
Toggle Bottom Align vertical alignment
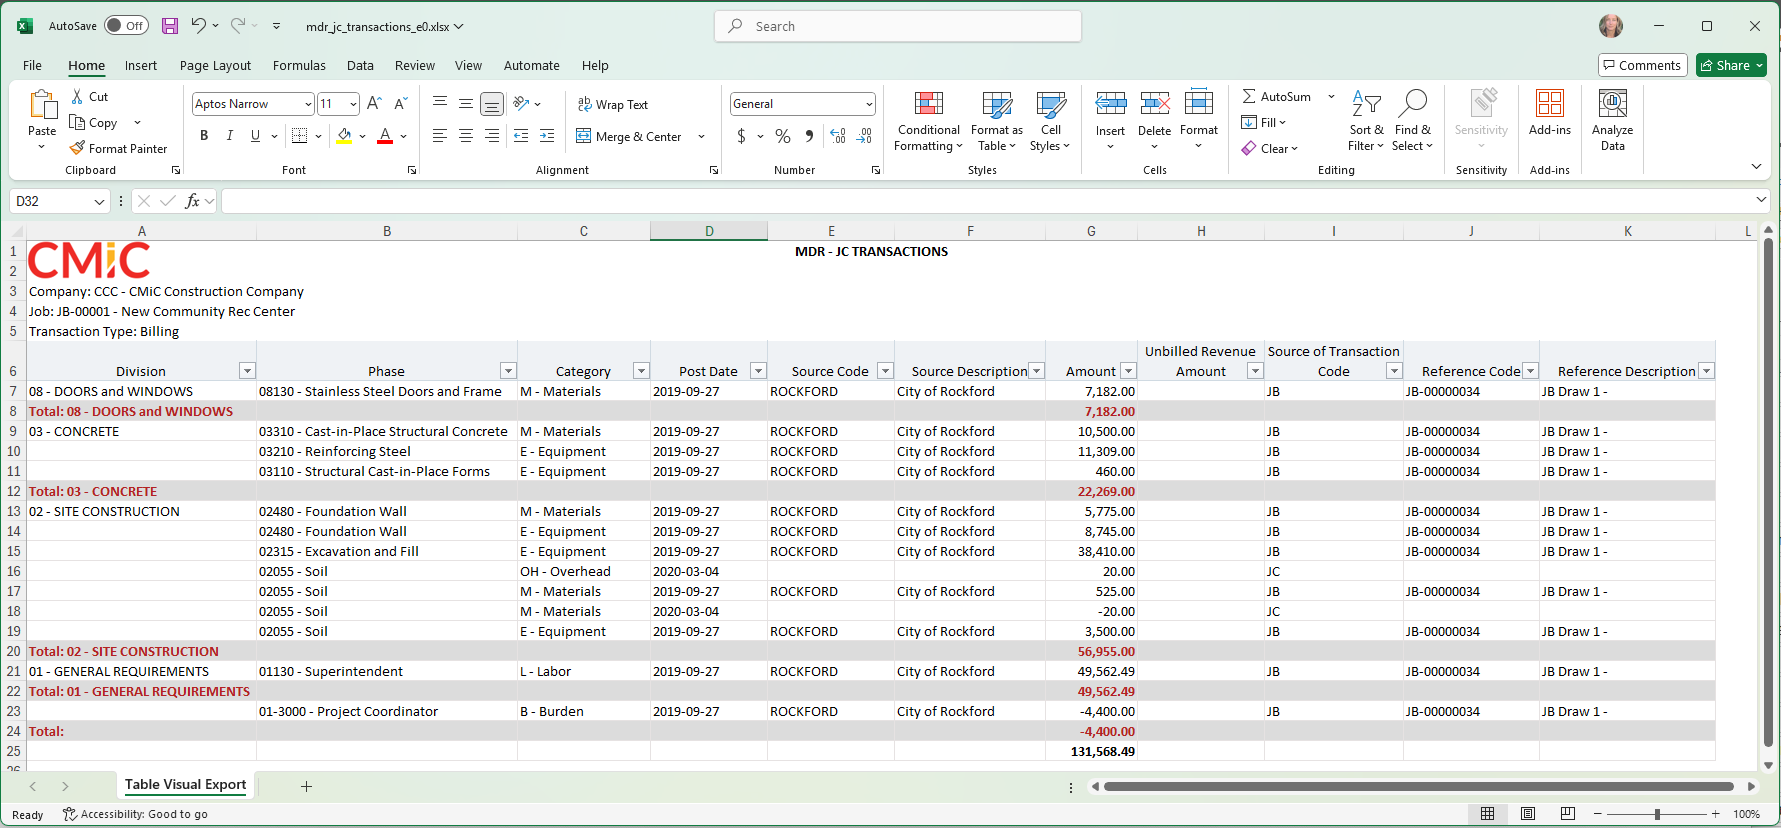click(x=492, y=104)
